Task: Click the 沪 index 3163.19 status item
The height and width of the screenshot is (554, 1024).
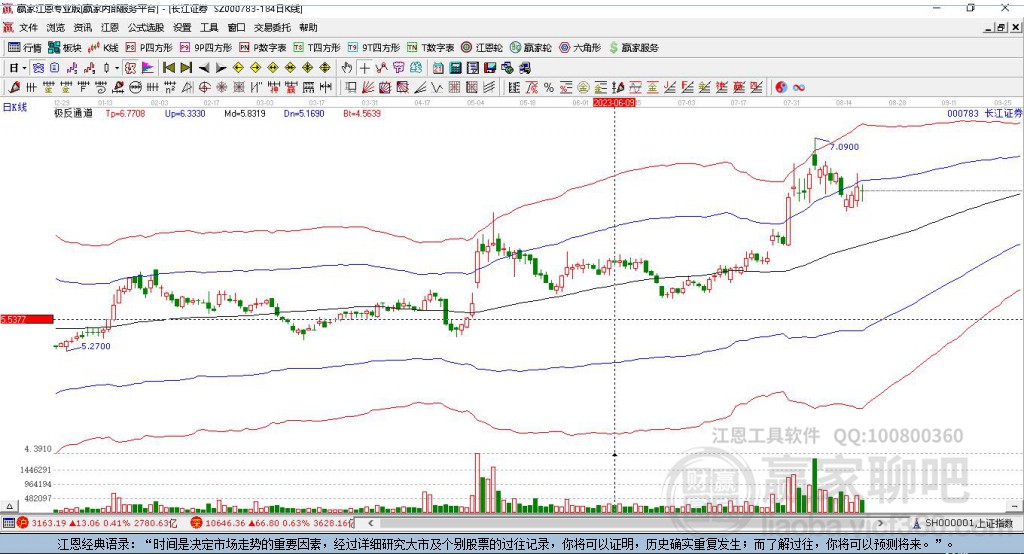Action: coord(97,523)
